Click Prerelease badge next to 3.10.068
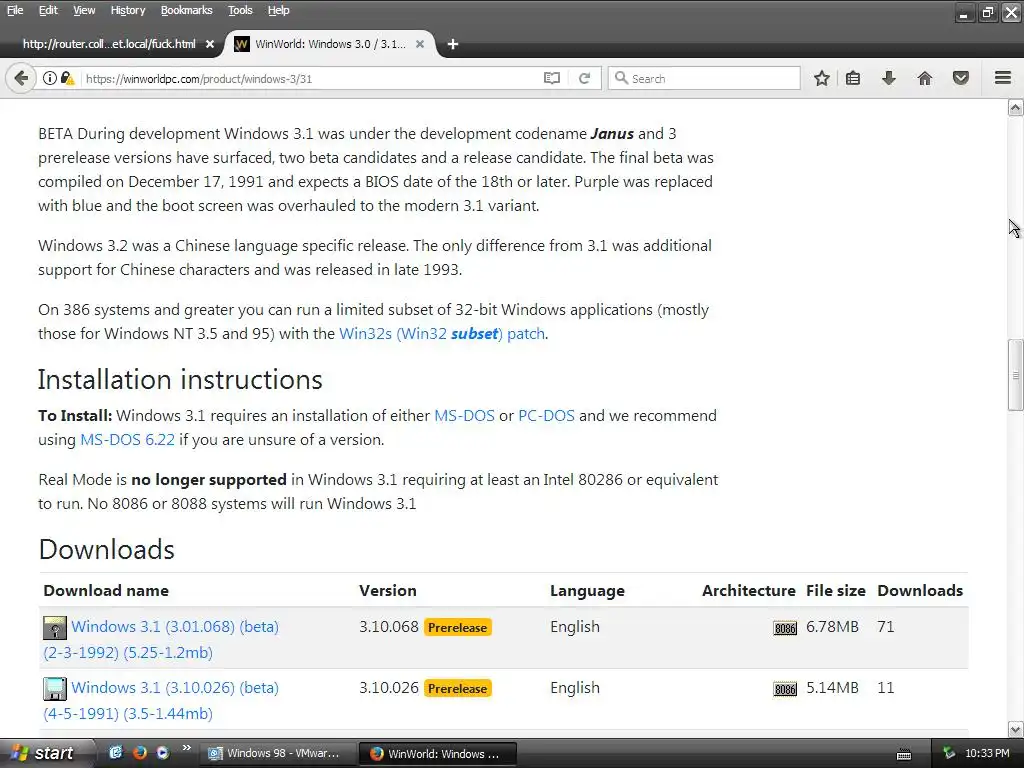This screenshot has width=1024, height=768. pyautogui.click(x=458, y=628)
